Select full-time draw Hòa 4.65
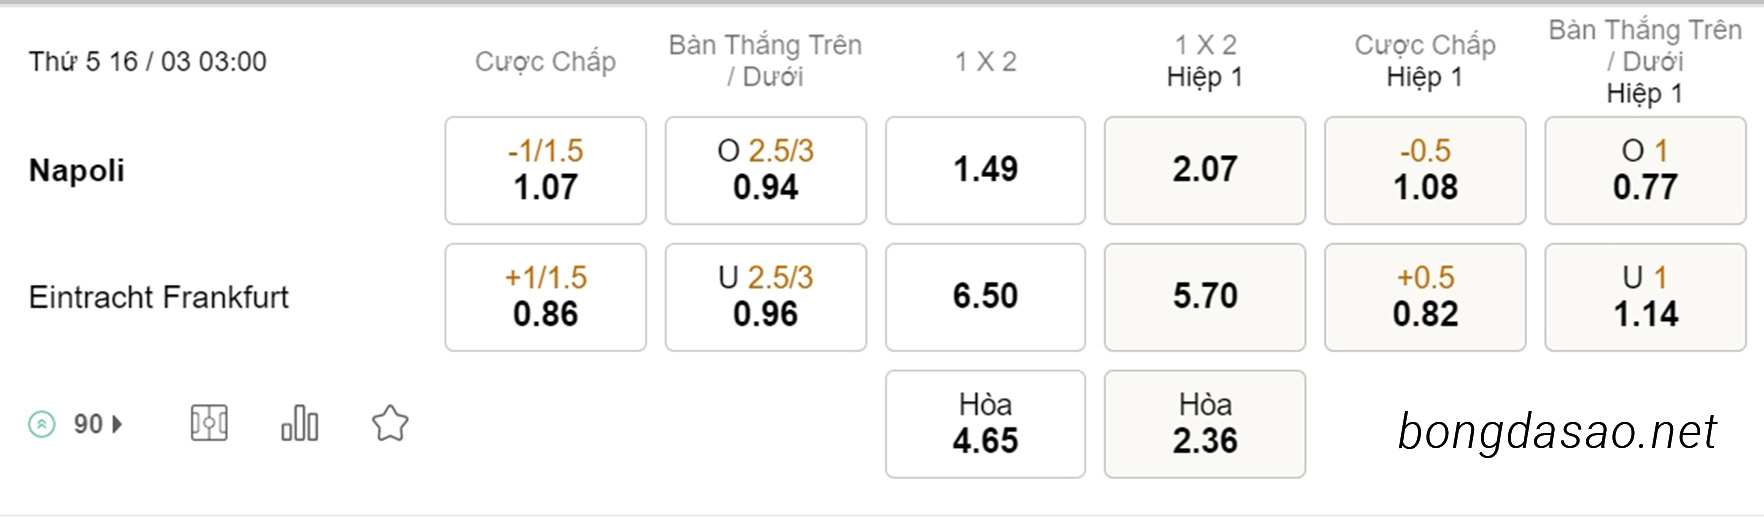The width and height of the screenshot is (1764, 518). click(985, 424)
